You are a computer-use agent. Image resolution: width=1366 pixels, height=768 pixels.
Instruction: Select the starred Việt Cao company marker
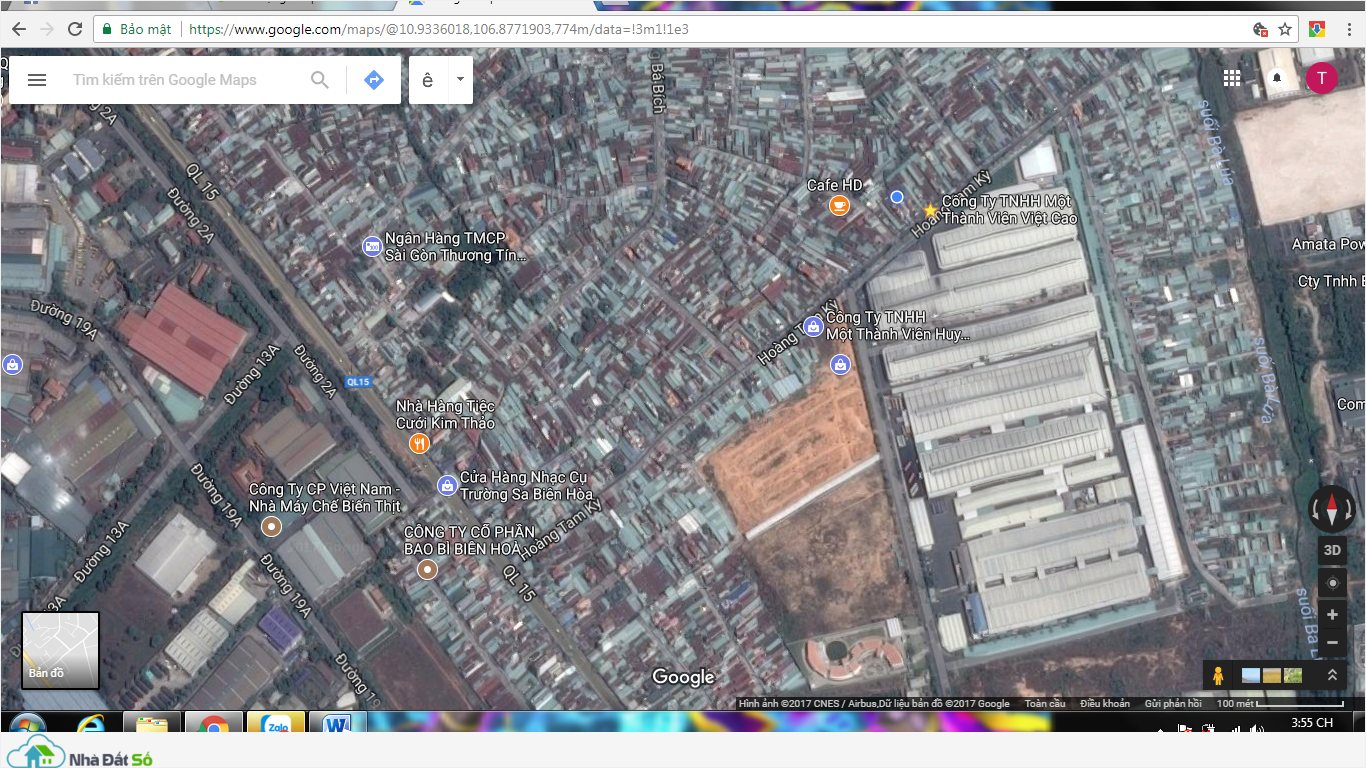930,211
